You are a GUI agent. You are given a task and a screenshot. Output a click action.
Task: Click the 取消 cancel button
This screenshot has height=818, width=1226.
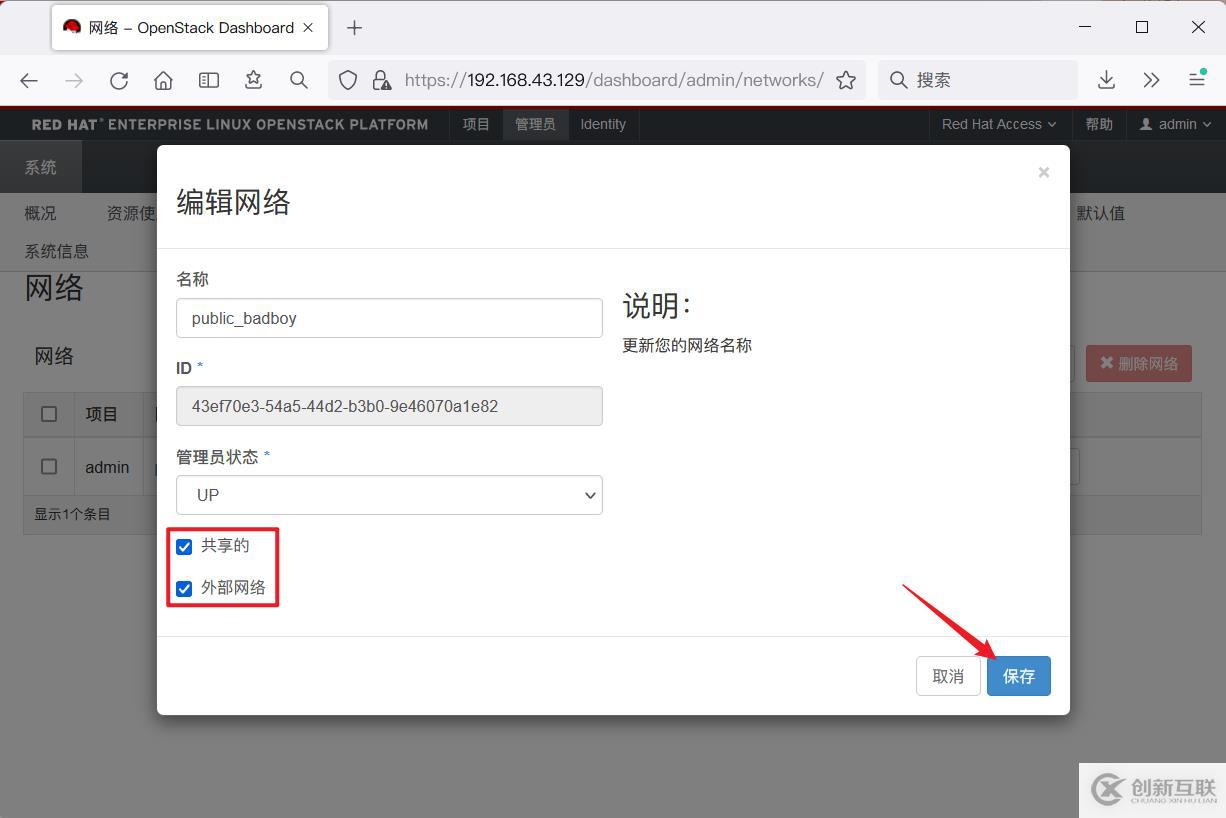click(948, 676)
